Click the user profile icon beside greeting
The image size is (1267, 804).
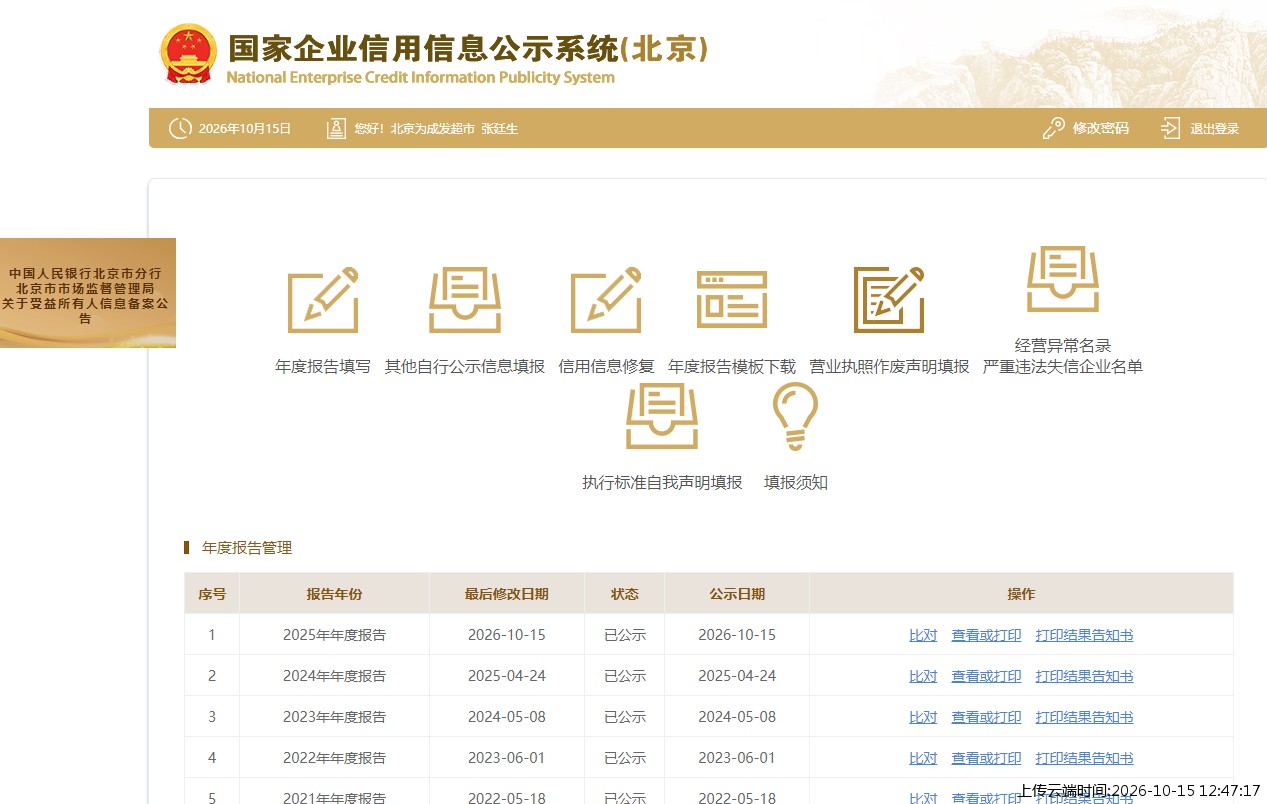(x=336, y=128)
